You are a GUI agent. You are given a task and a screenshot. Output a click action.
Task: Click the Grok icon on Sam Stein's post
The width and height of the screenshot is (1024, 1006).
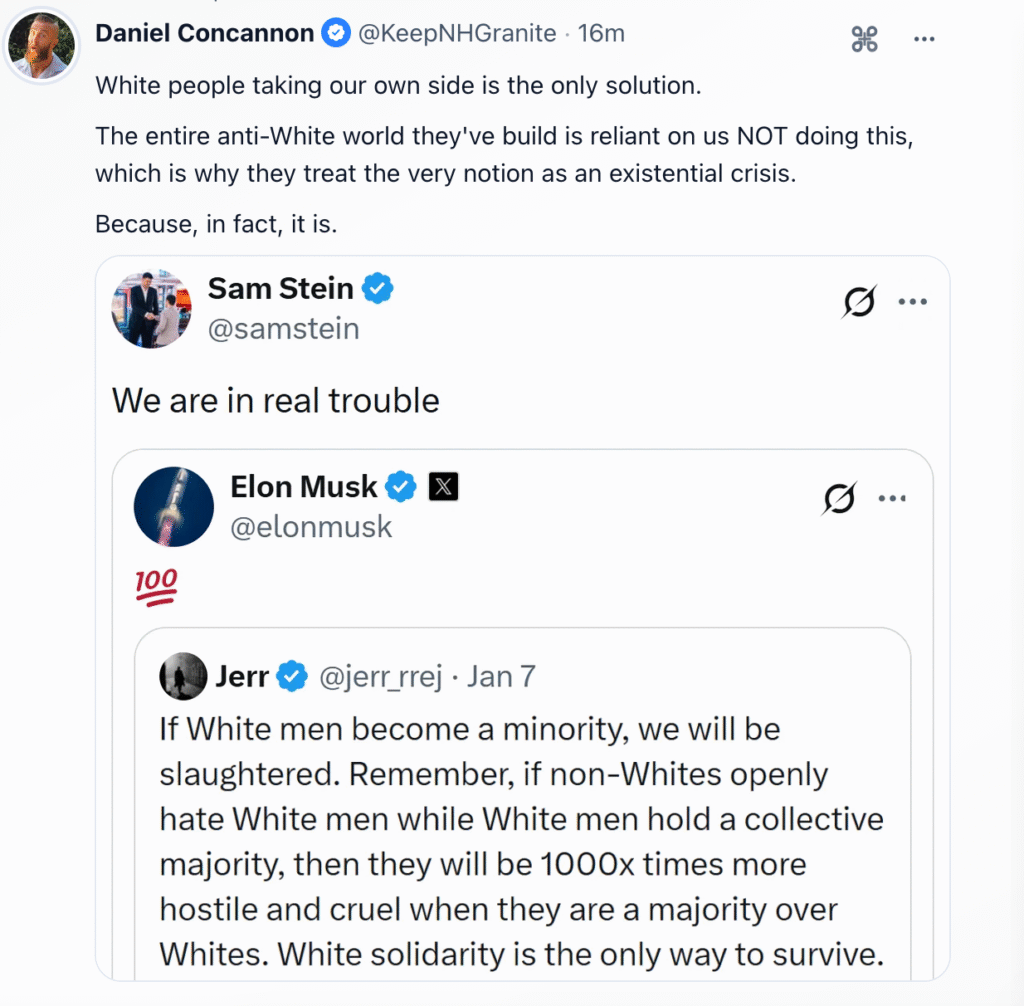[859, 301]
